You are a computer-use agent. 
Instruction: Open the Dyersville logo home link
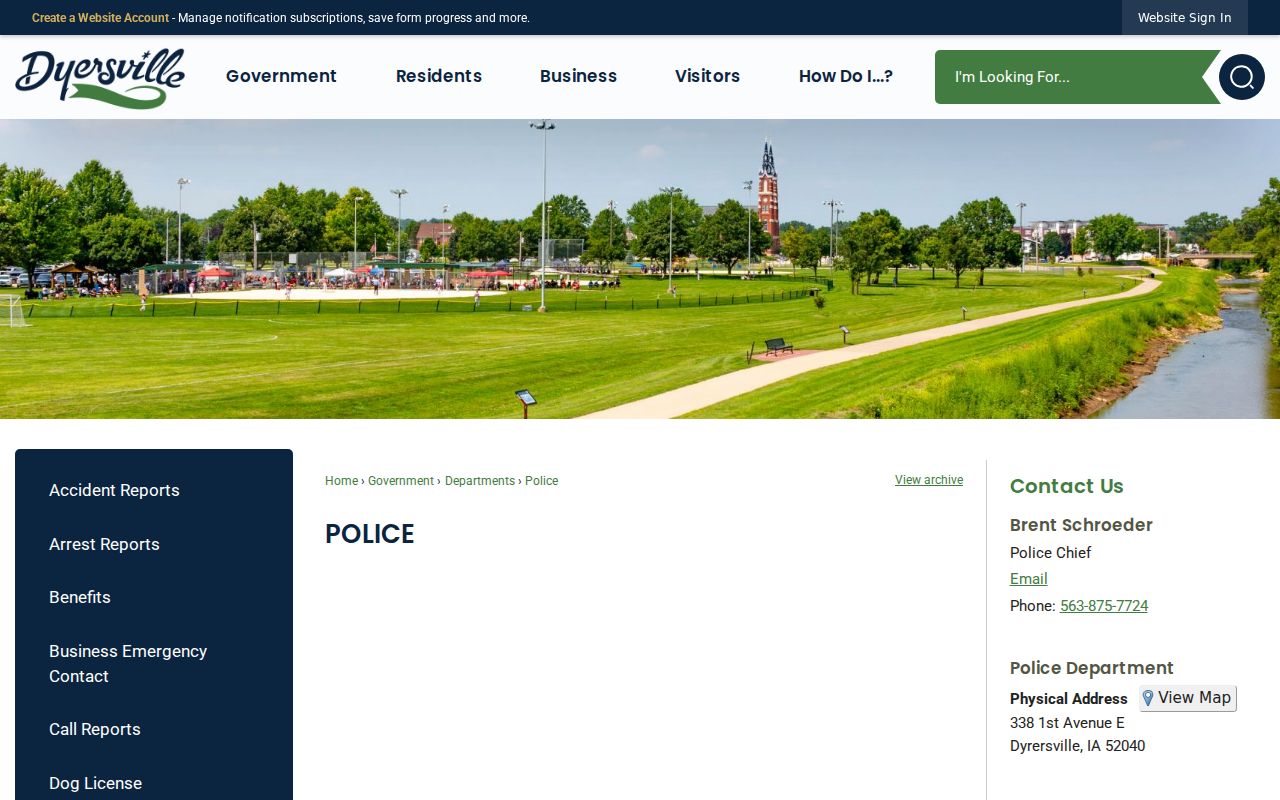pyautogui.click(x=100, y=78)
